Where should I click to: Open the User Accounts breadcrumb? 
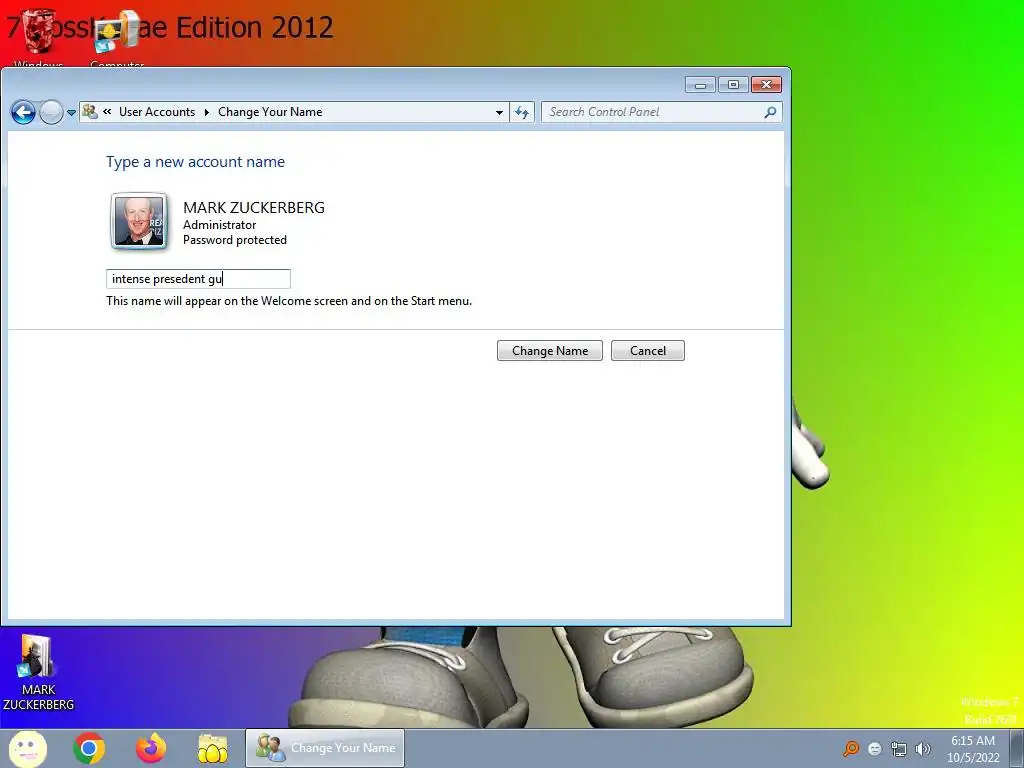[157, 112]
